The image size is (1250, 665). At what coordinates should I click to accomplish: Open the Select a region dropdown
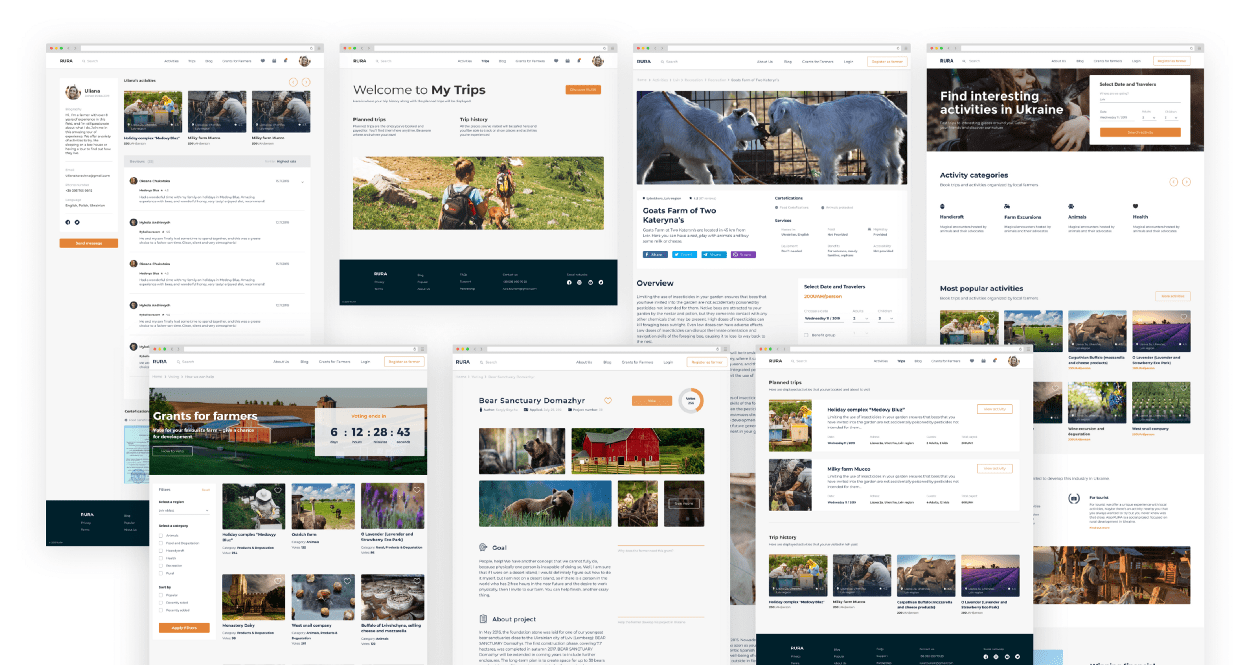tap(184, 510)
